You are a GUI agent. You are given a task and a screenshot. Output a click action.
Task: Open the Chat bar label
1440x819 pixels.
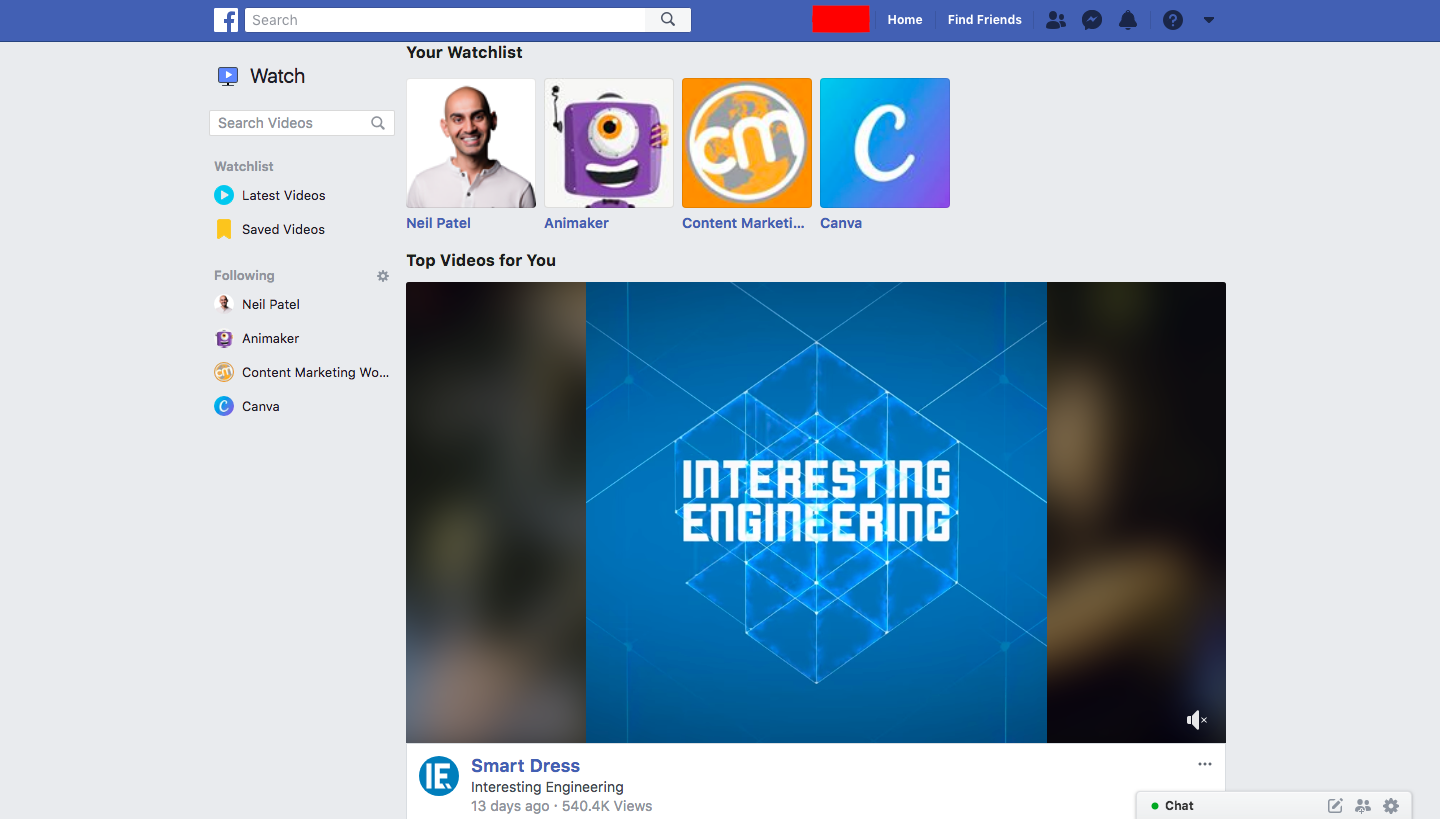(1179, 806)
